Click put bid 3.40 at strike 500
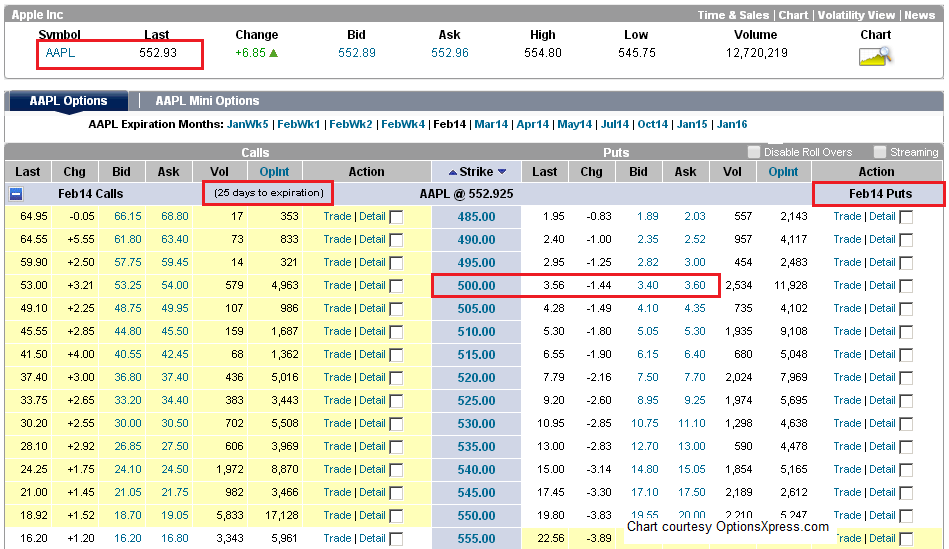949x549 pixels. pos(648,285)
